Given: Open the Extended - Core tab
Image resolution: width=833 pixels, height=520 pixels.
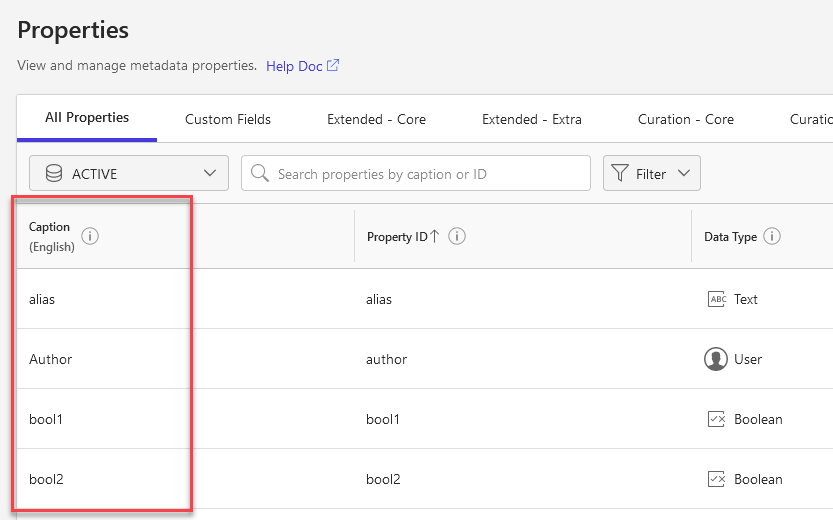Looking at the screenshot, I should pos(376,119).
